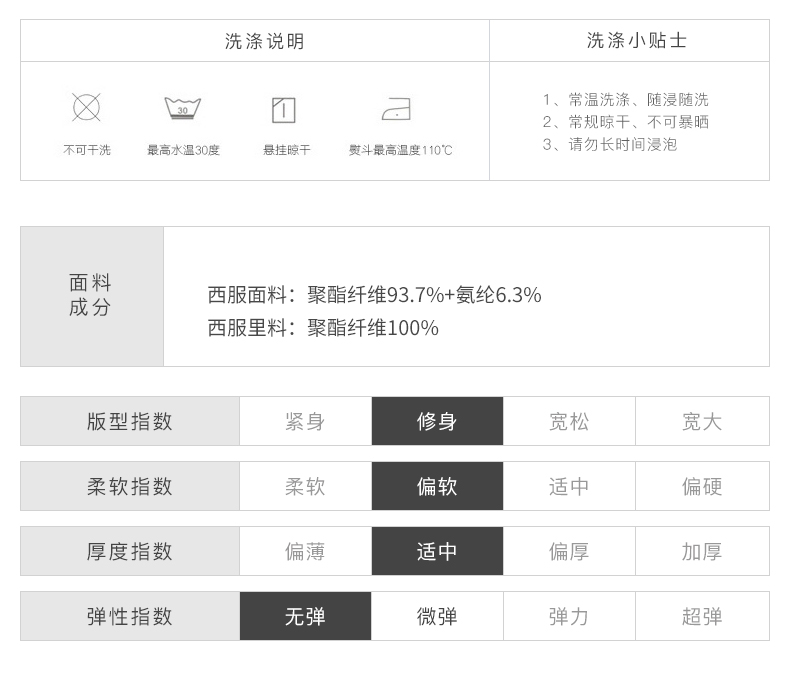Select the 紧身 fit option
Viewport: 790px width, 683px height.
(305, 421)
